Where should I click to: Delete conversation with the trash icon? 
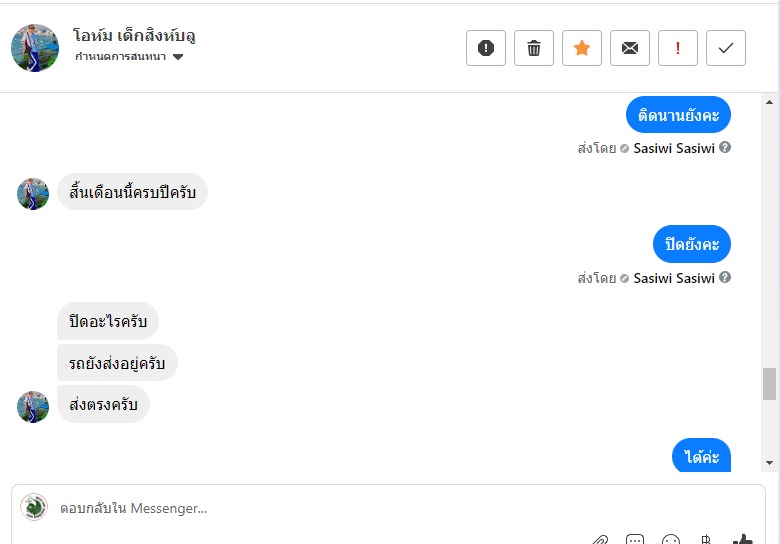(x=534, y=48)
